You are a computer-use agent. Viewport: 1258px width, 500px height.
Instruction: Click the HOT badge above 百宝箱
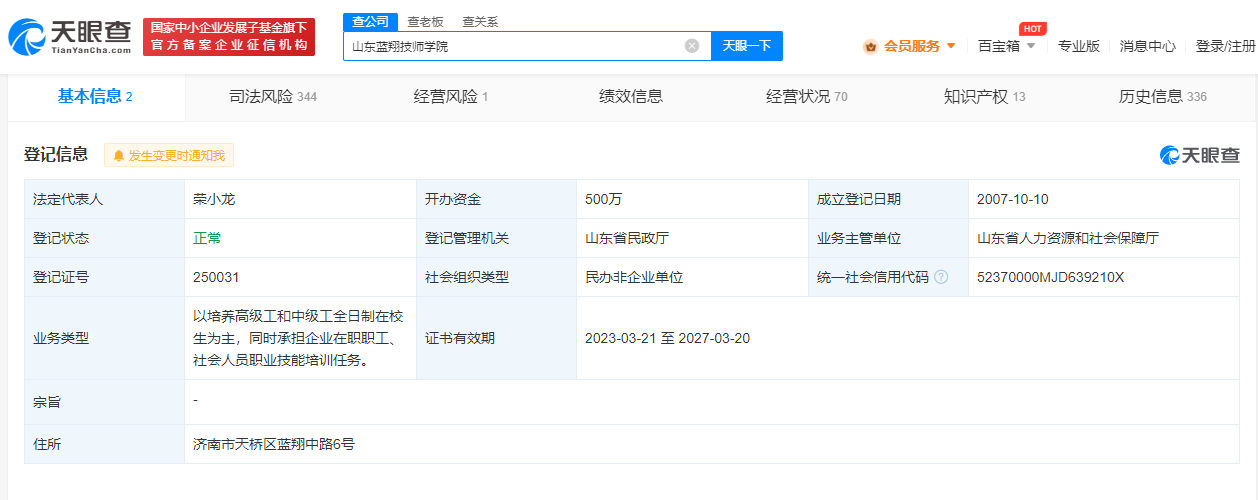1033,28
